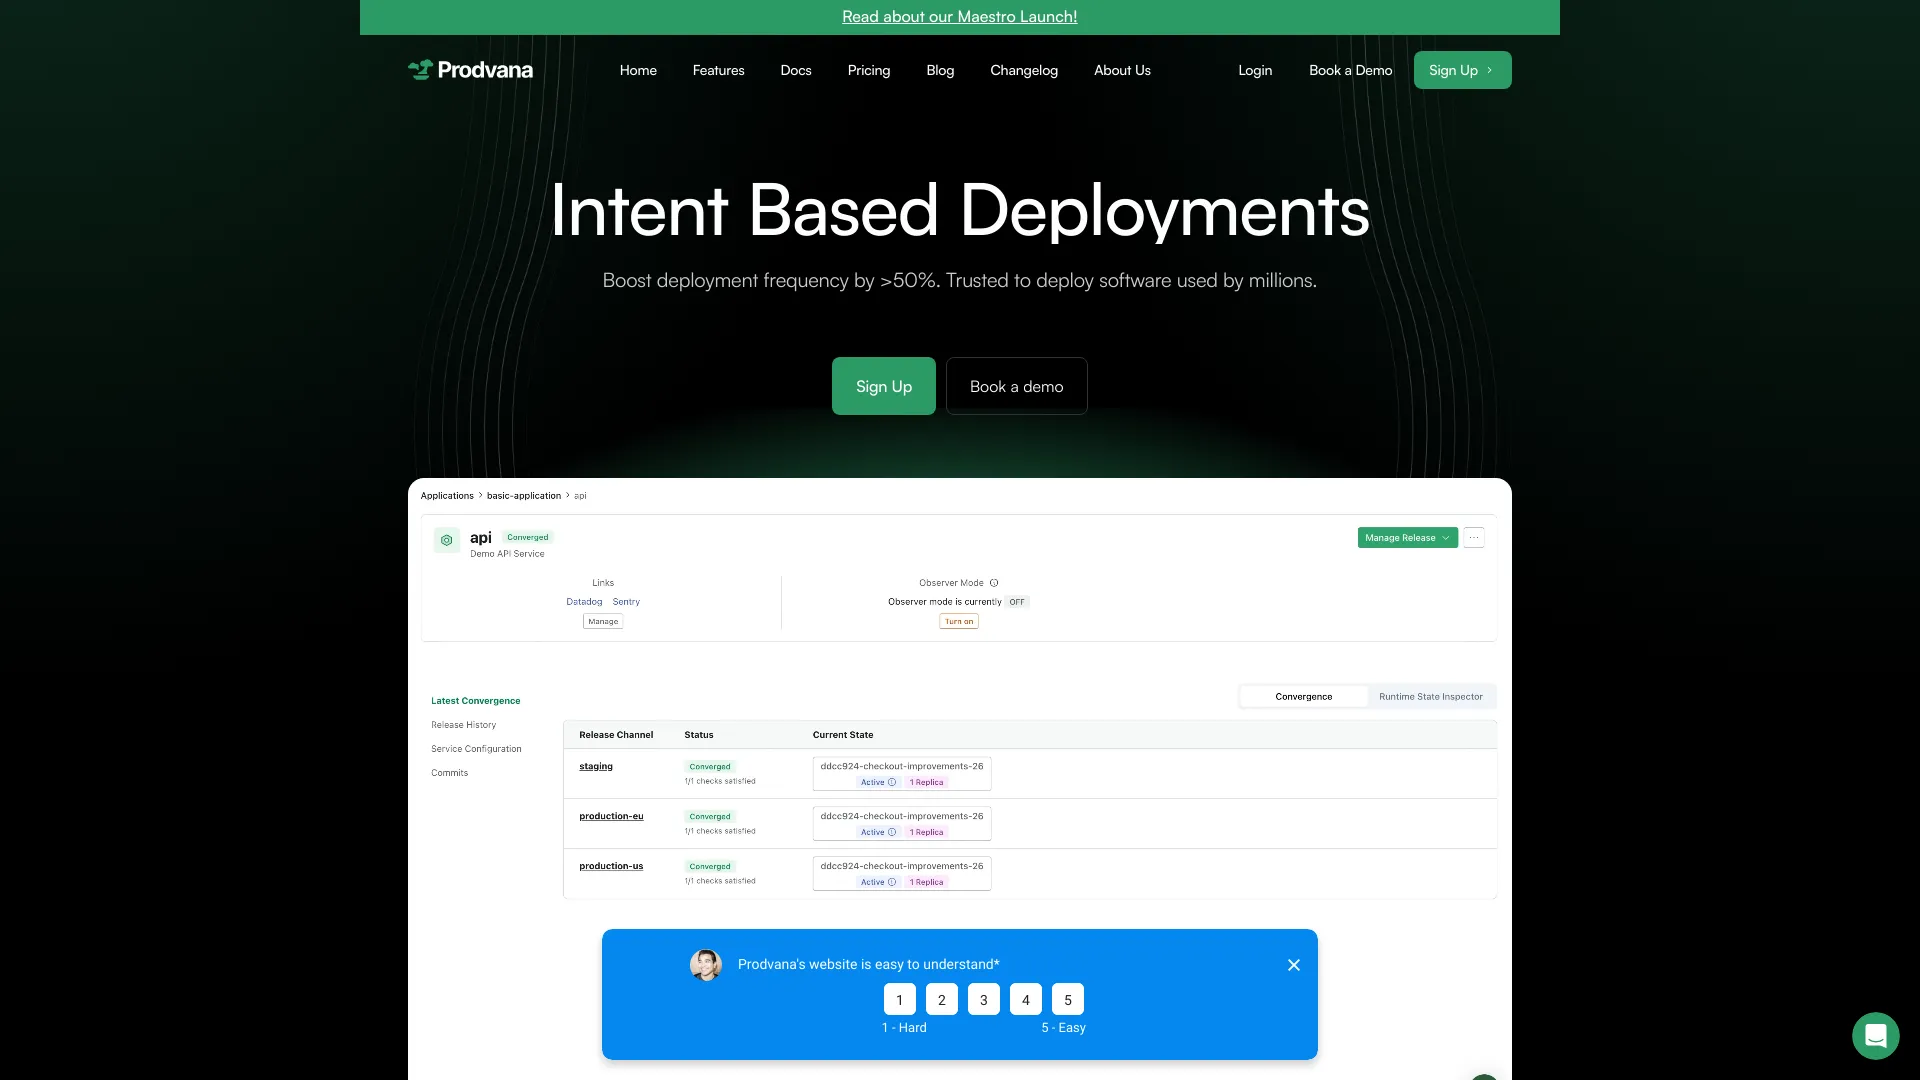Click the presenter avatar in the survey popup
1920x1080 pixels.
coord(706,964)
